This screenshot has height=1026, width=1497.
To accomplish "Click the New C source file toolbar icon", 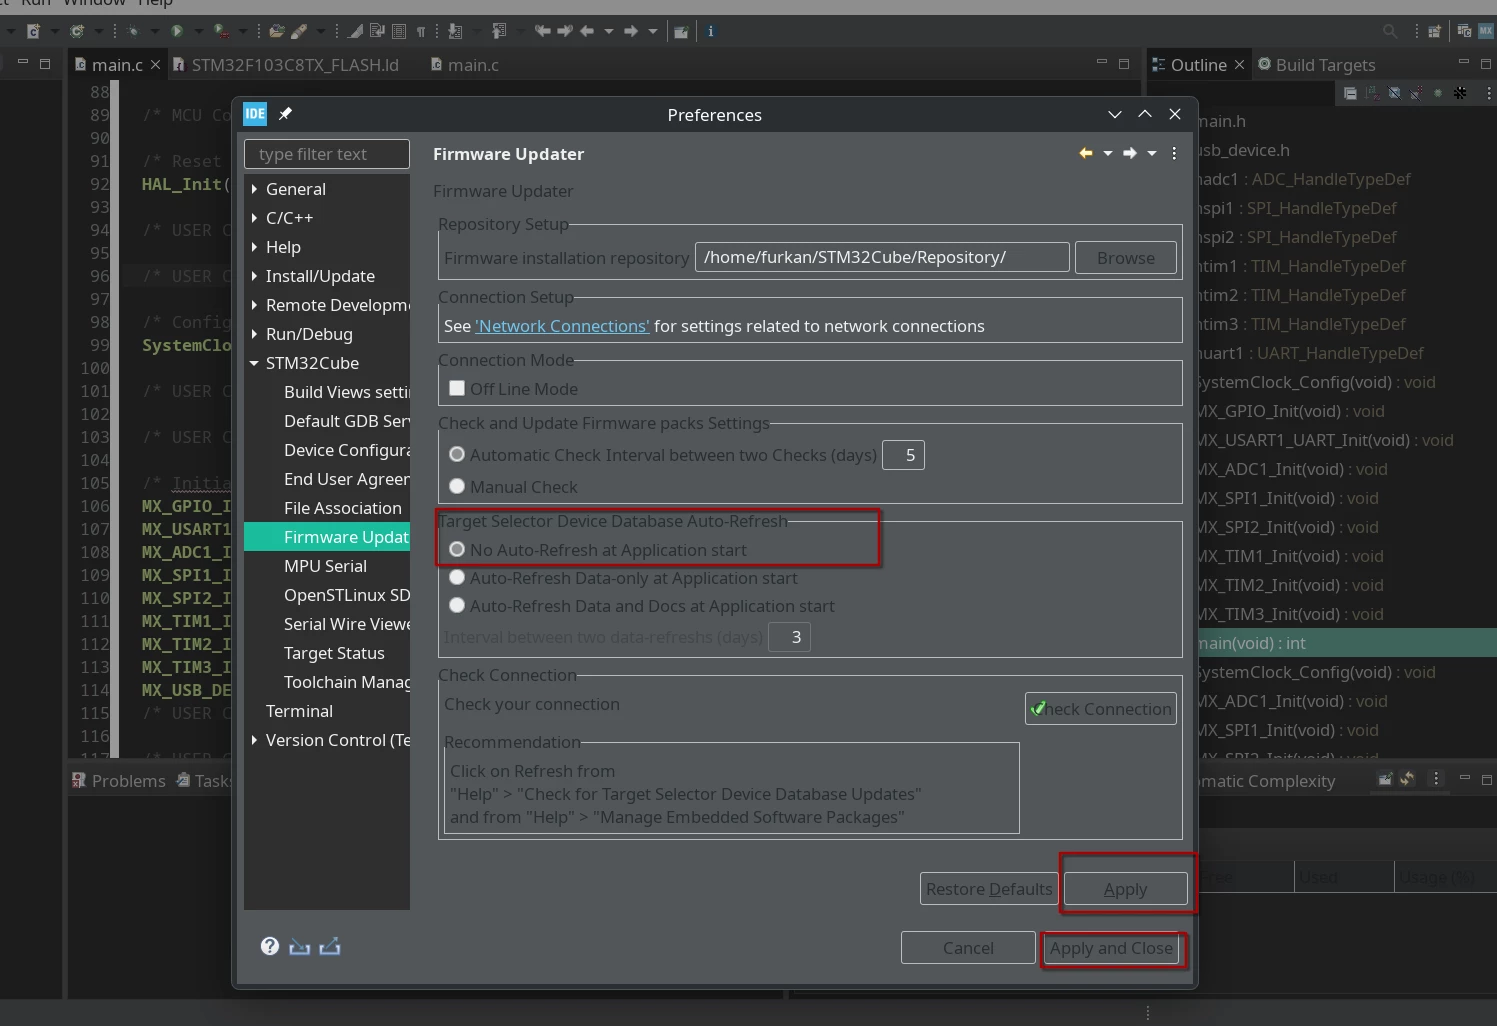I will click(x=33, y=31).
